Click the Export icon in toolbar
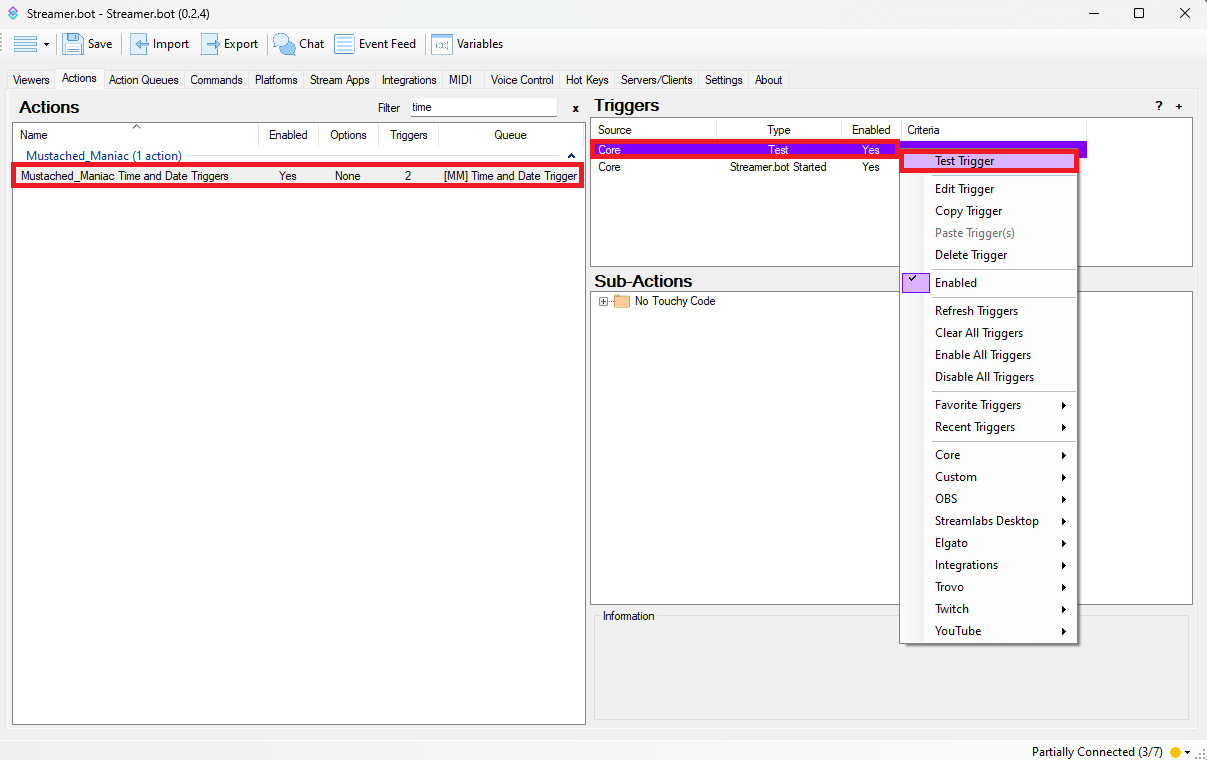The width and height of the screenshot is (1207, 760). click(x=211, y=44)
